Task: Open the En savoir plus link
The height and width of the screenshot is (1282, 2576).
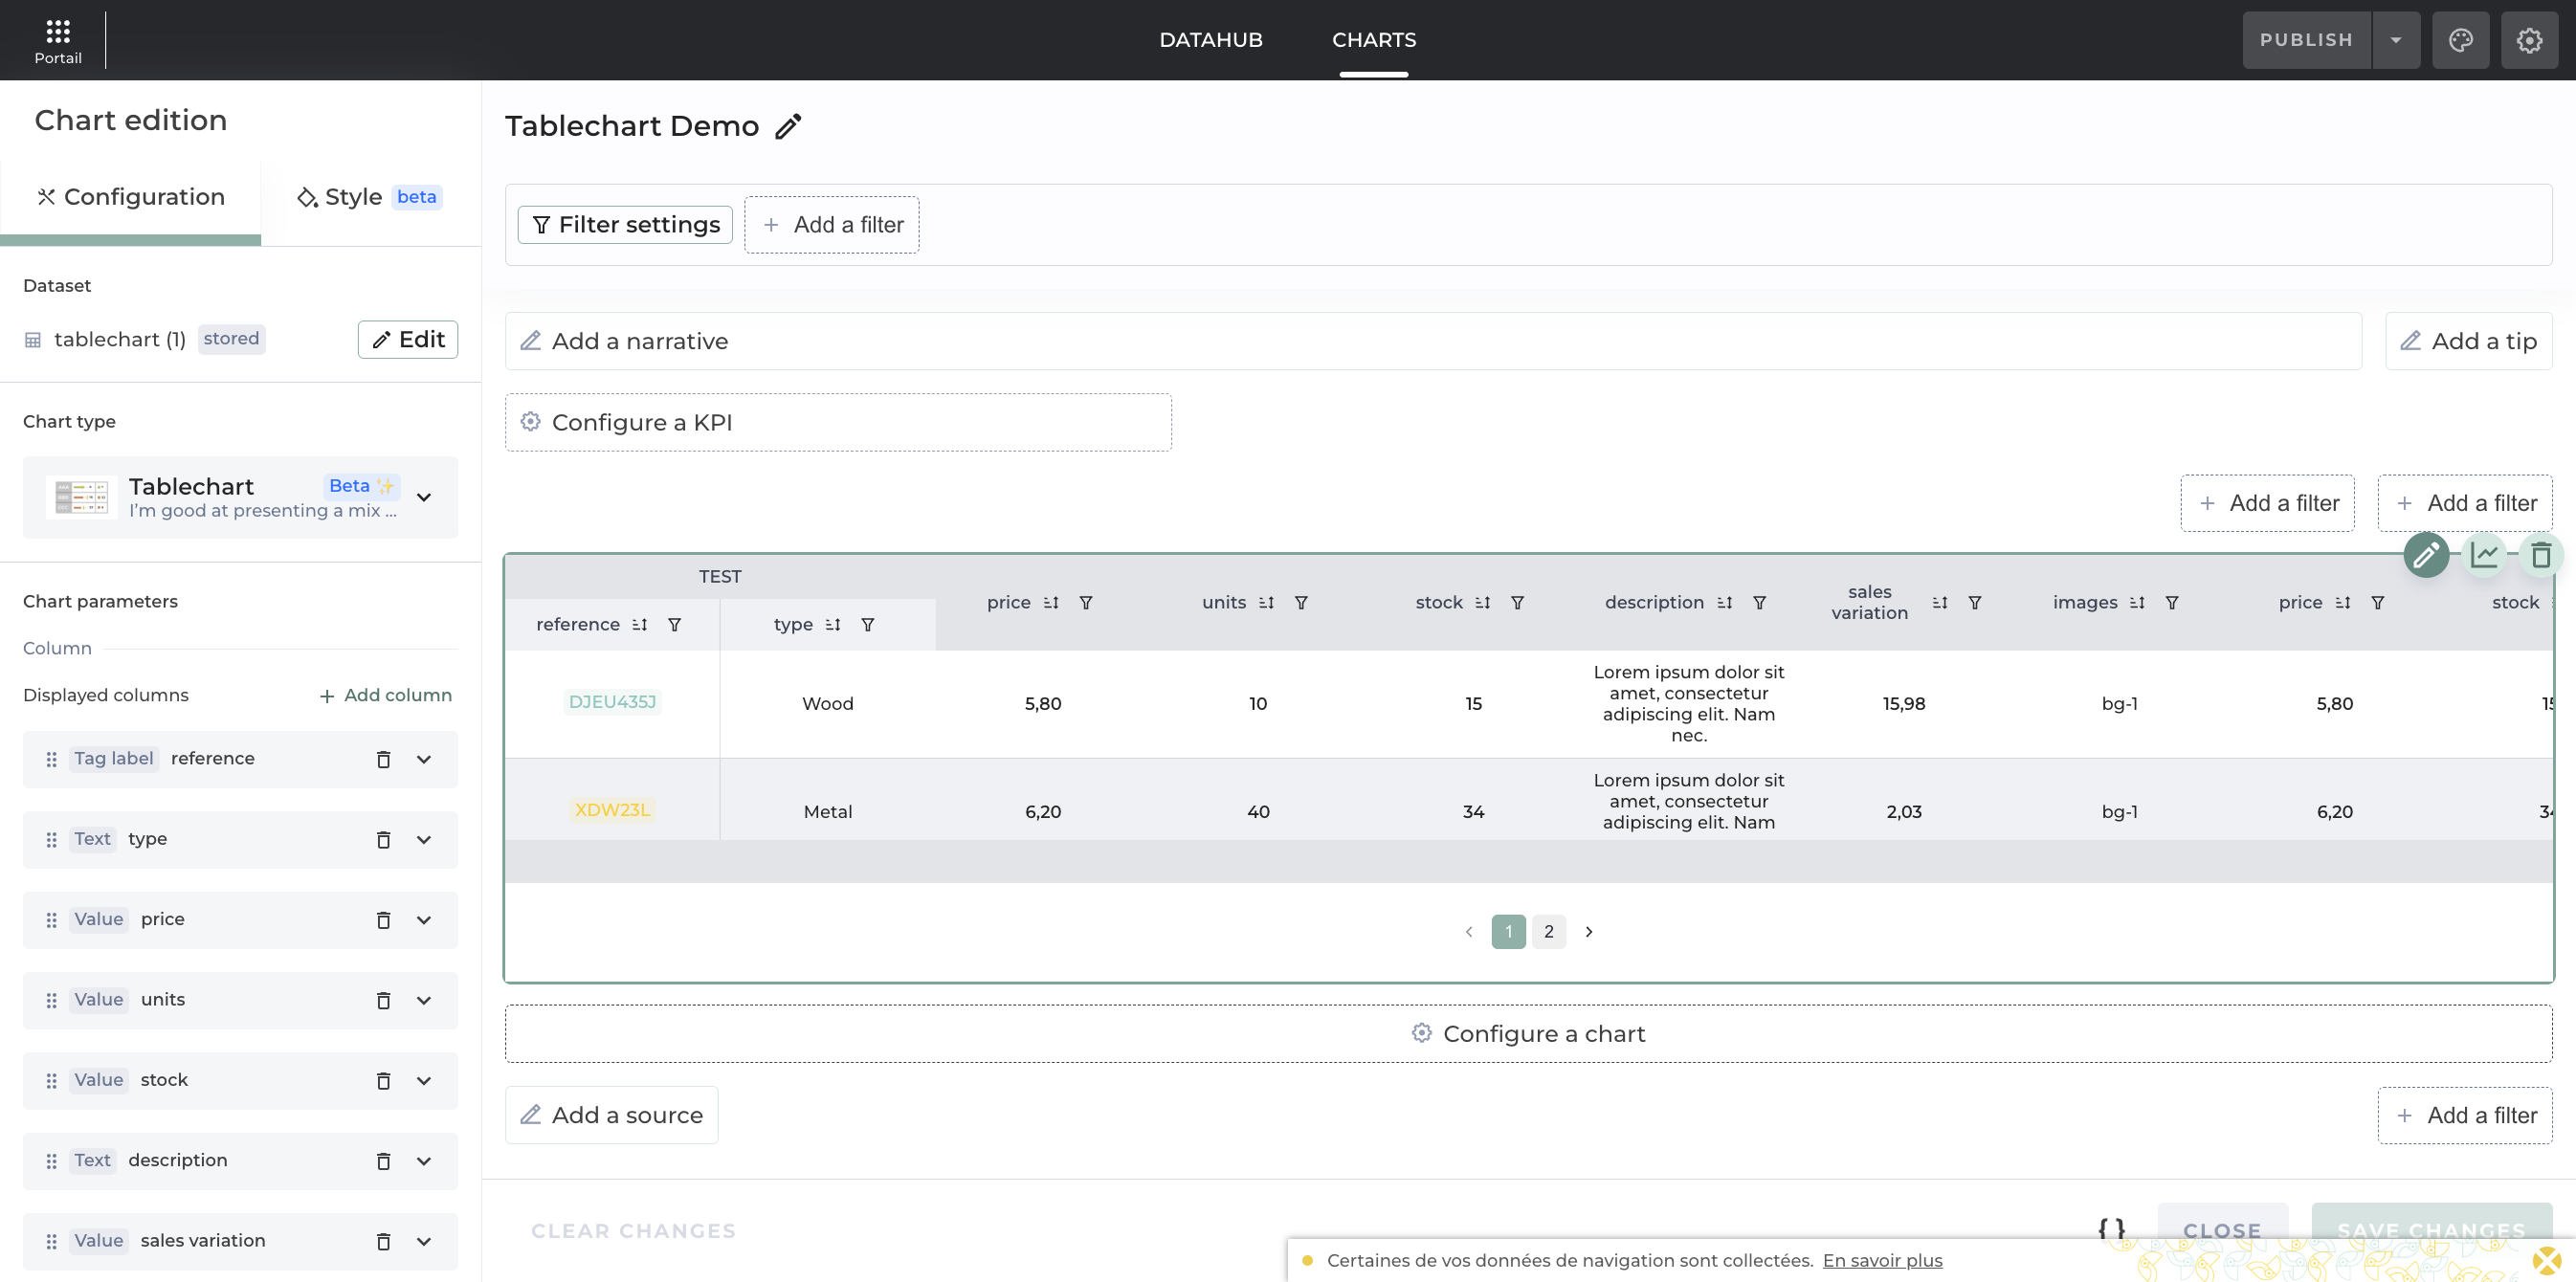Action: [1881, 1260]
